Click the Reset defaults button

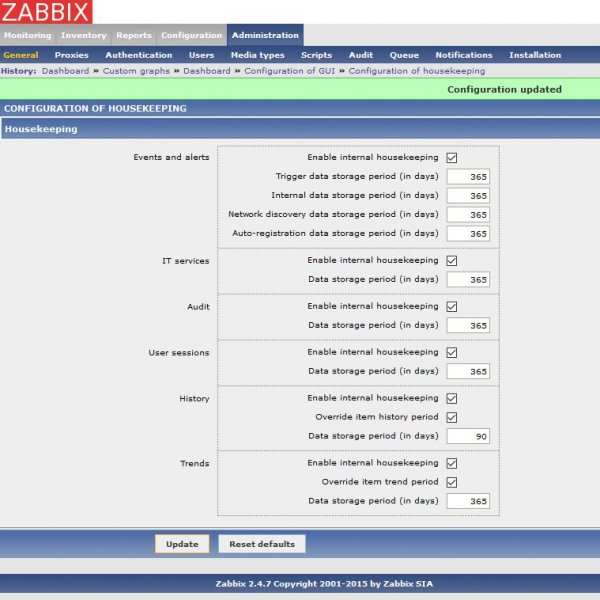coord(262,544)
